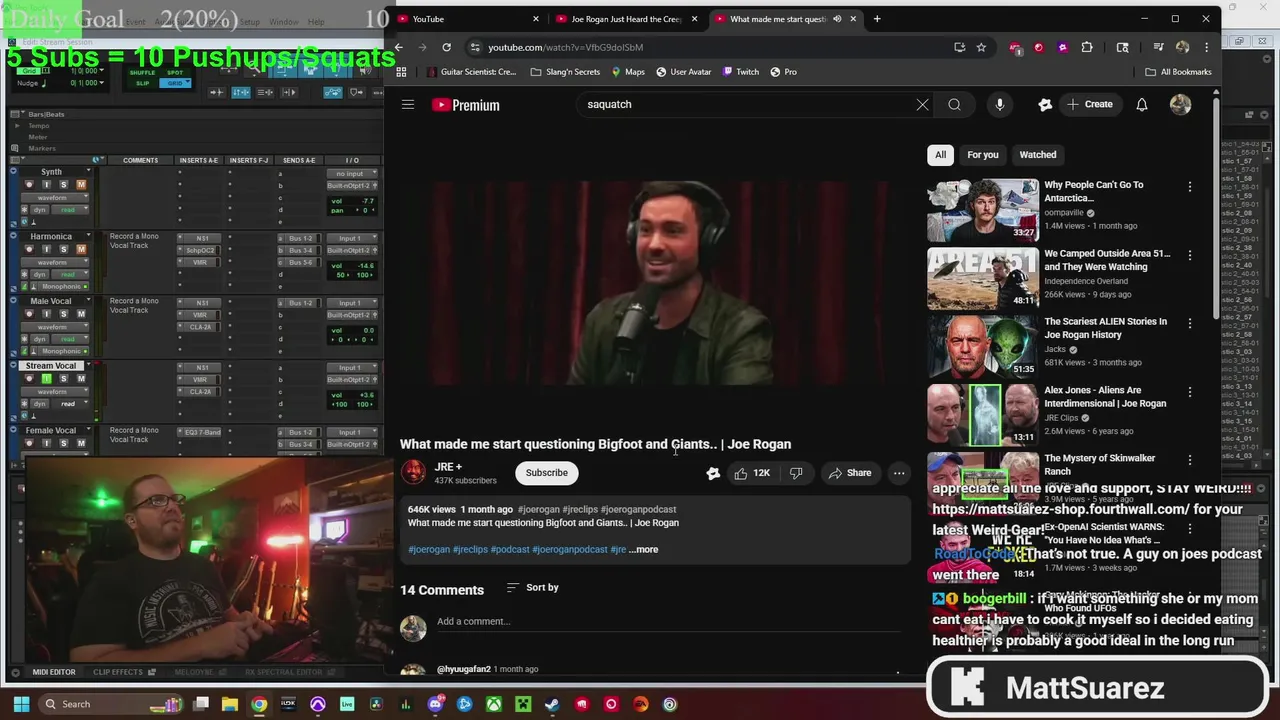The height and width of the screenshot is (720, 1280).
Task: Toggle mute on the Synth track
Action: point(81,184)
